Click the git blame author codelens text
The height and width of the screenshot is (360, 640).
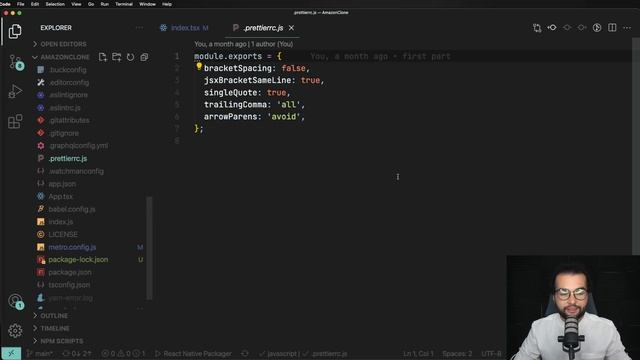(x=244, y=44)
